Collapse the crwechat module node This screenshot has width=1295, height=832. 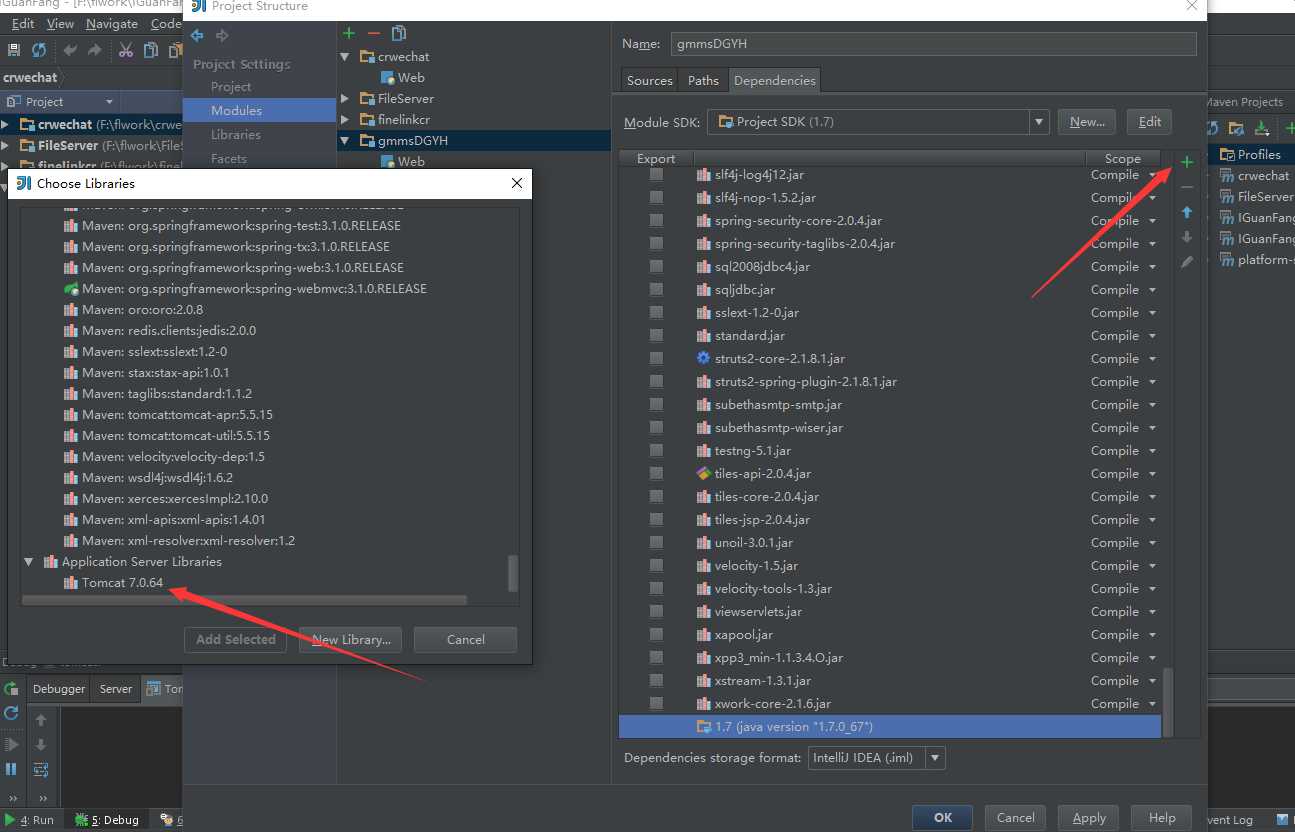click(346, 57)
